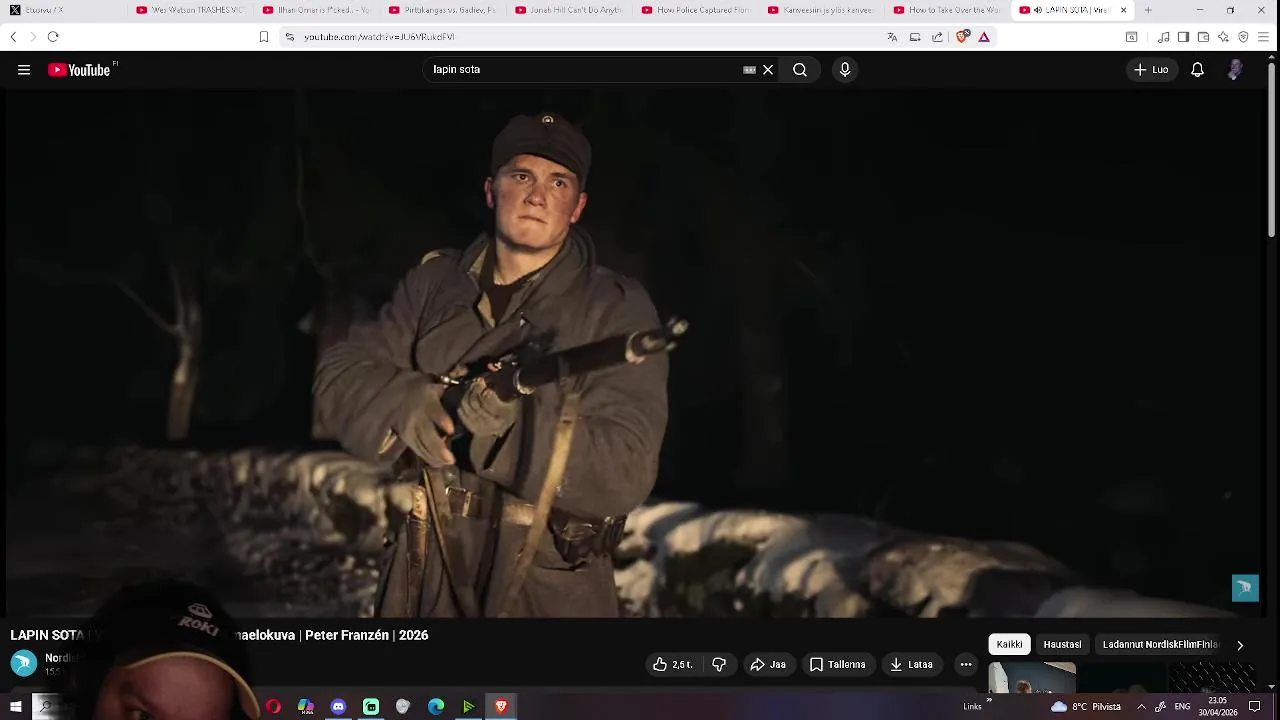The width and height of the screenshot is (1280, 720).
Task: Save the video with Tallenna
Action: pyautogui.click(x=838, y=664)
